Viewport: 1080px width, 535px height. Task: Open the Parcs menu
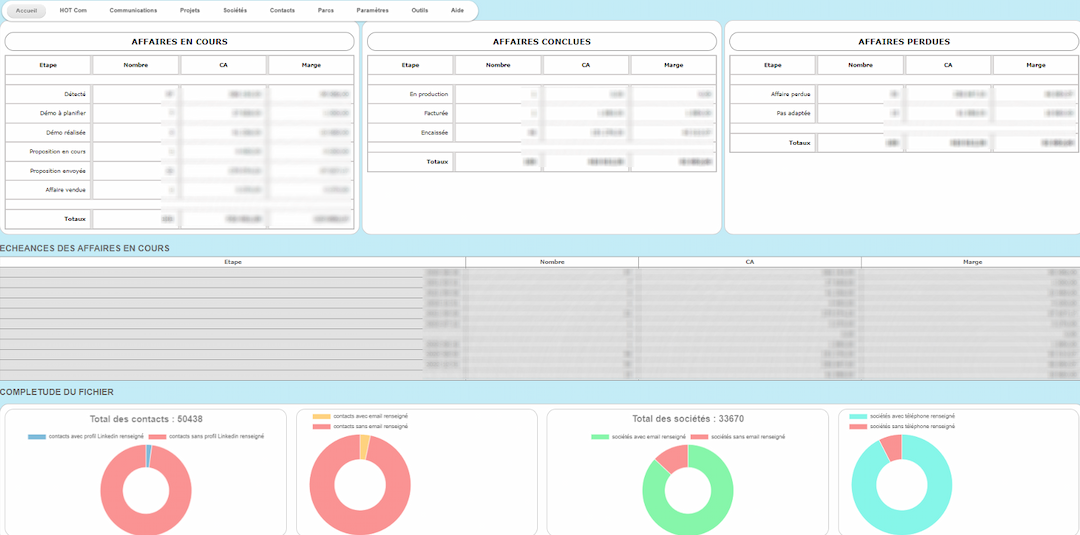pos(326,11)
